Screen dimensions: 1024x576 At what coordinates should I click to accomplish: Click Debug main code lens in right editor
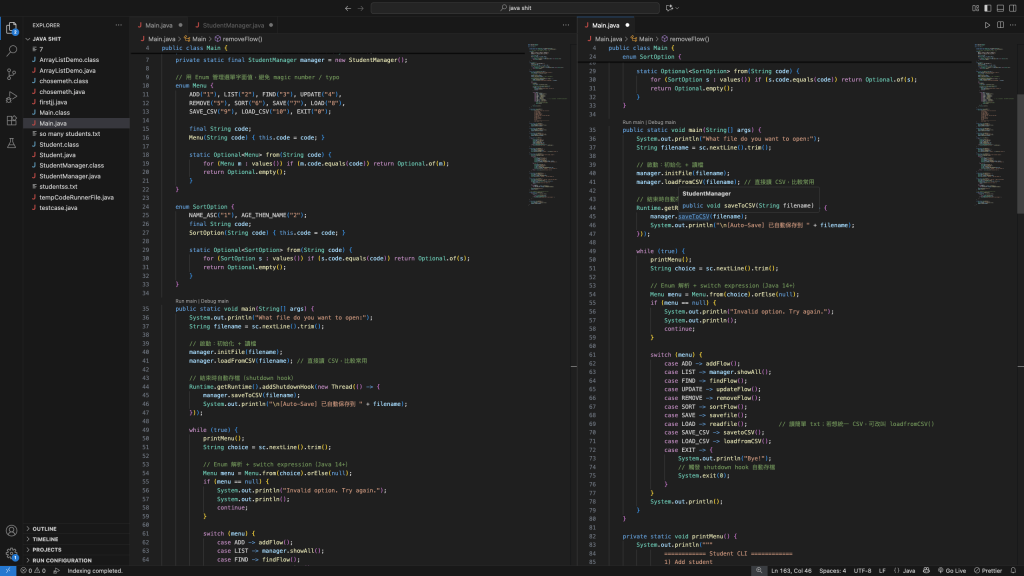[662, 122]
